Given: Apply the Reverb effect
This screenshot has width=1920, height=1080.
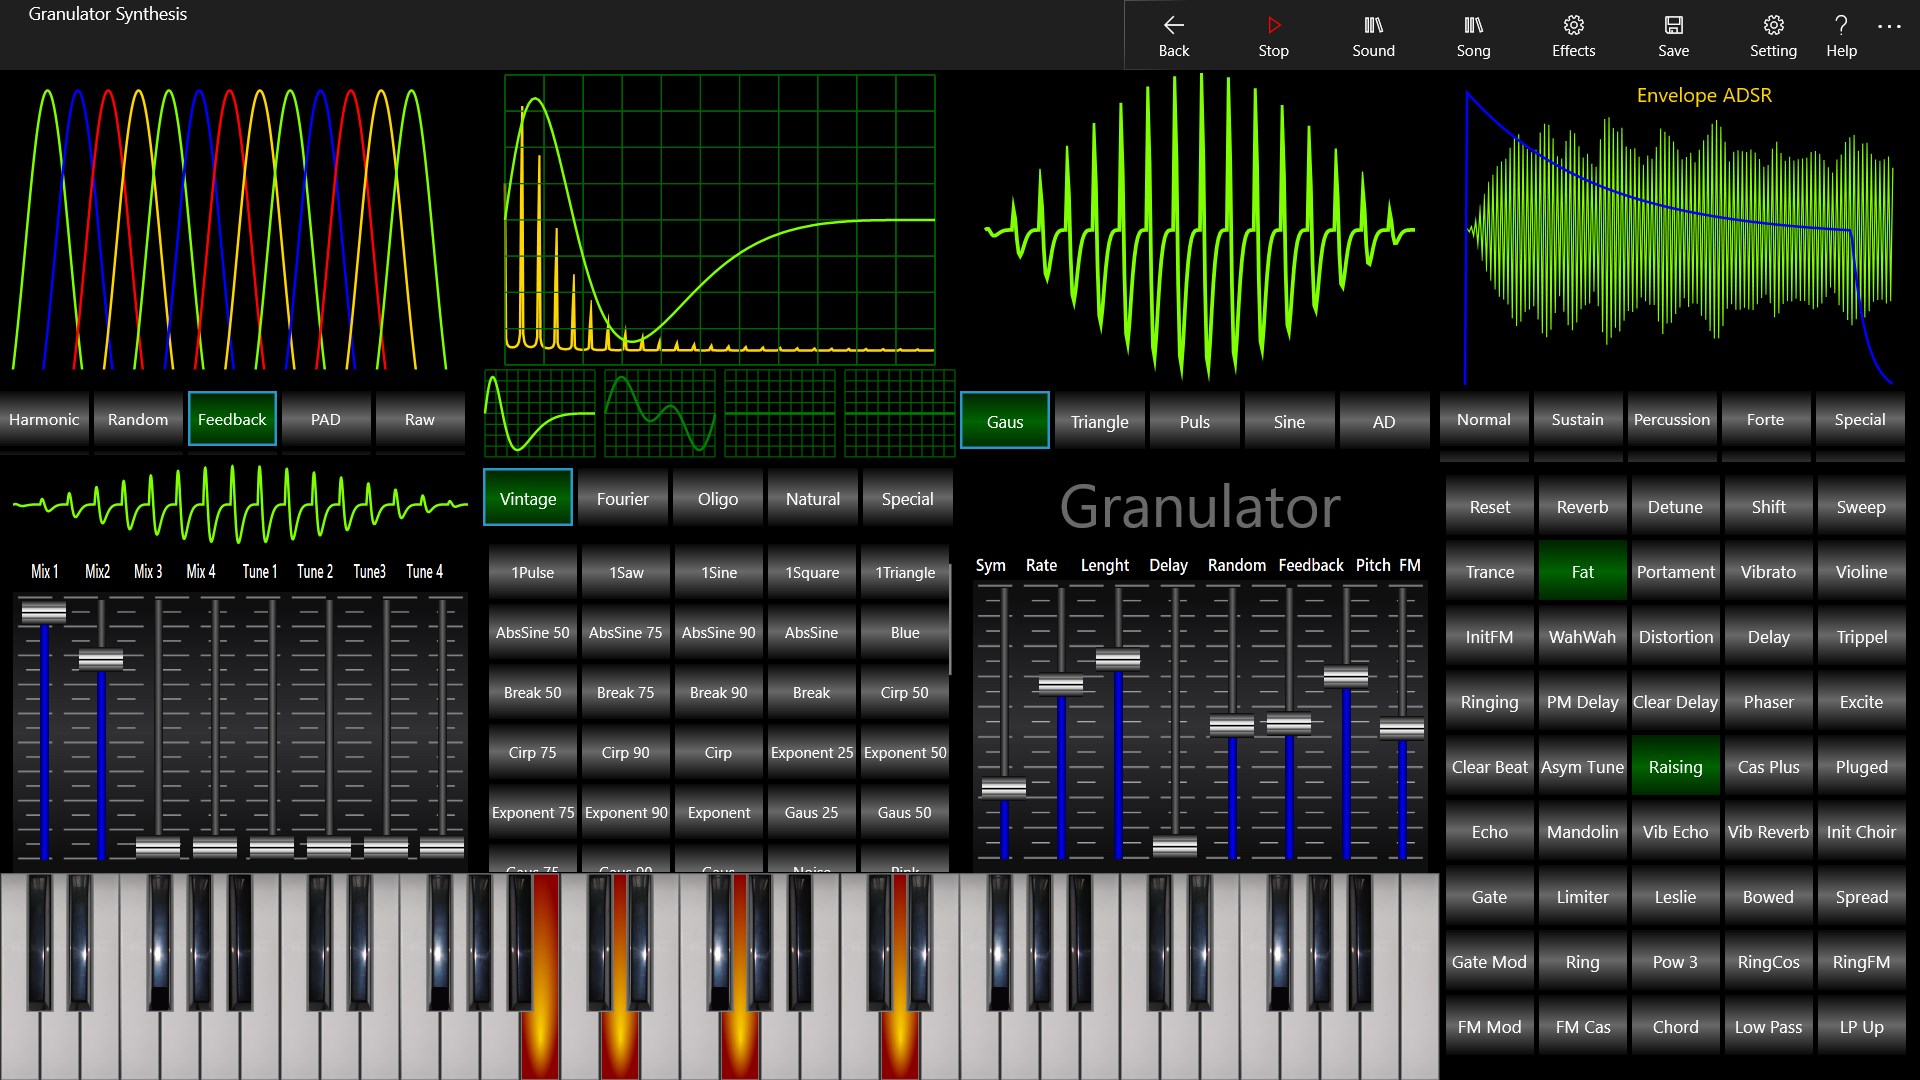Looking at the screenshot, I should 1581,506.
